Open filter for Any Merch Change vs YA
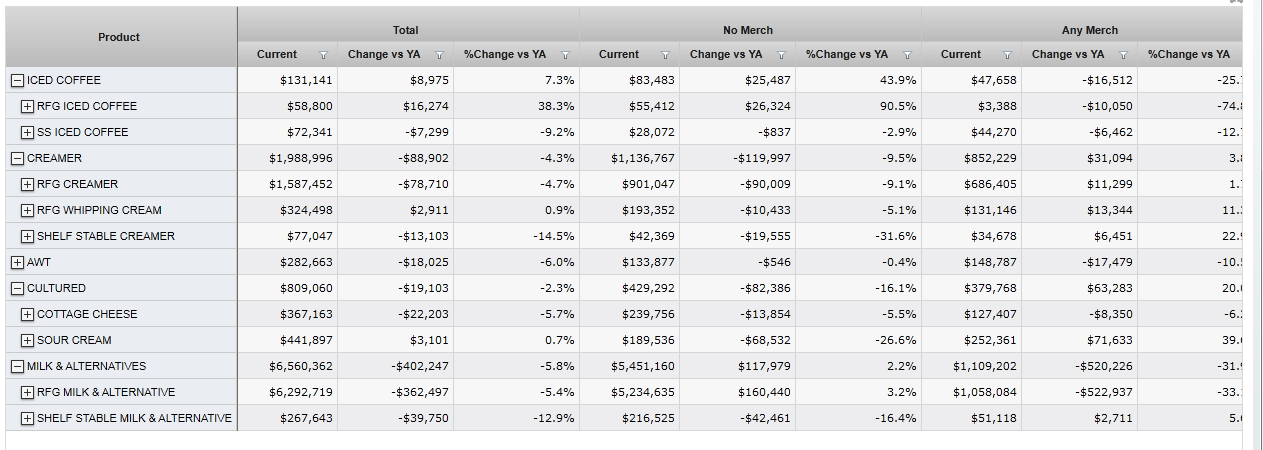This screenshot has width=1263, height=450. [x=1123, y=55]
